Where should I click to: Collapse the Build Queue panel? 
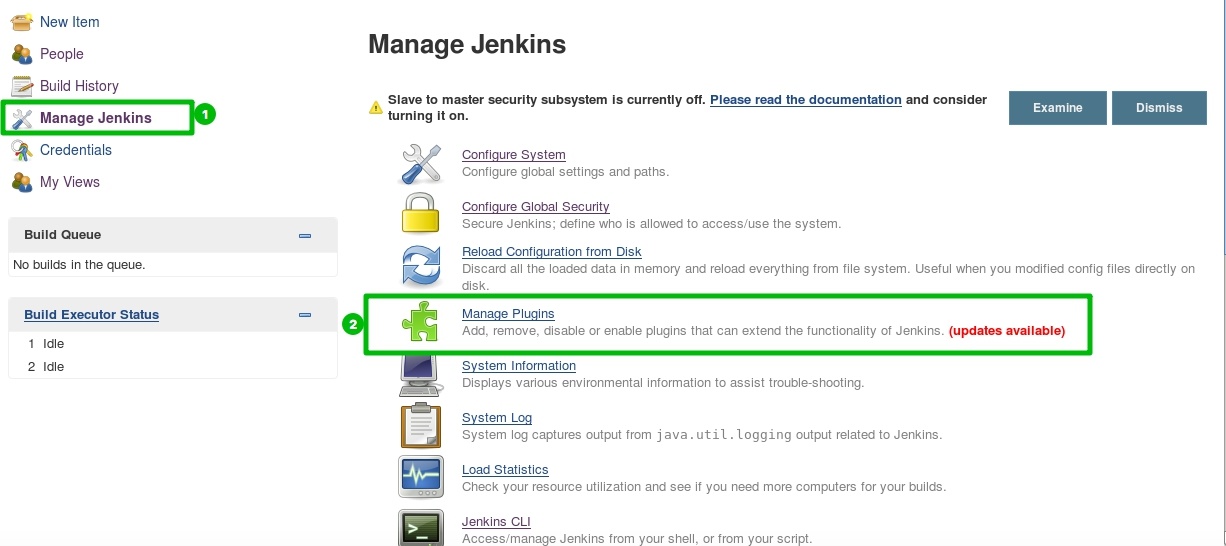click(x=305, y=236)
